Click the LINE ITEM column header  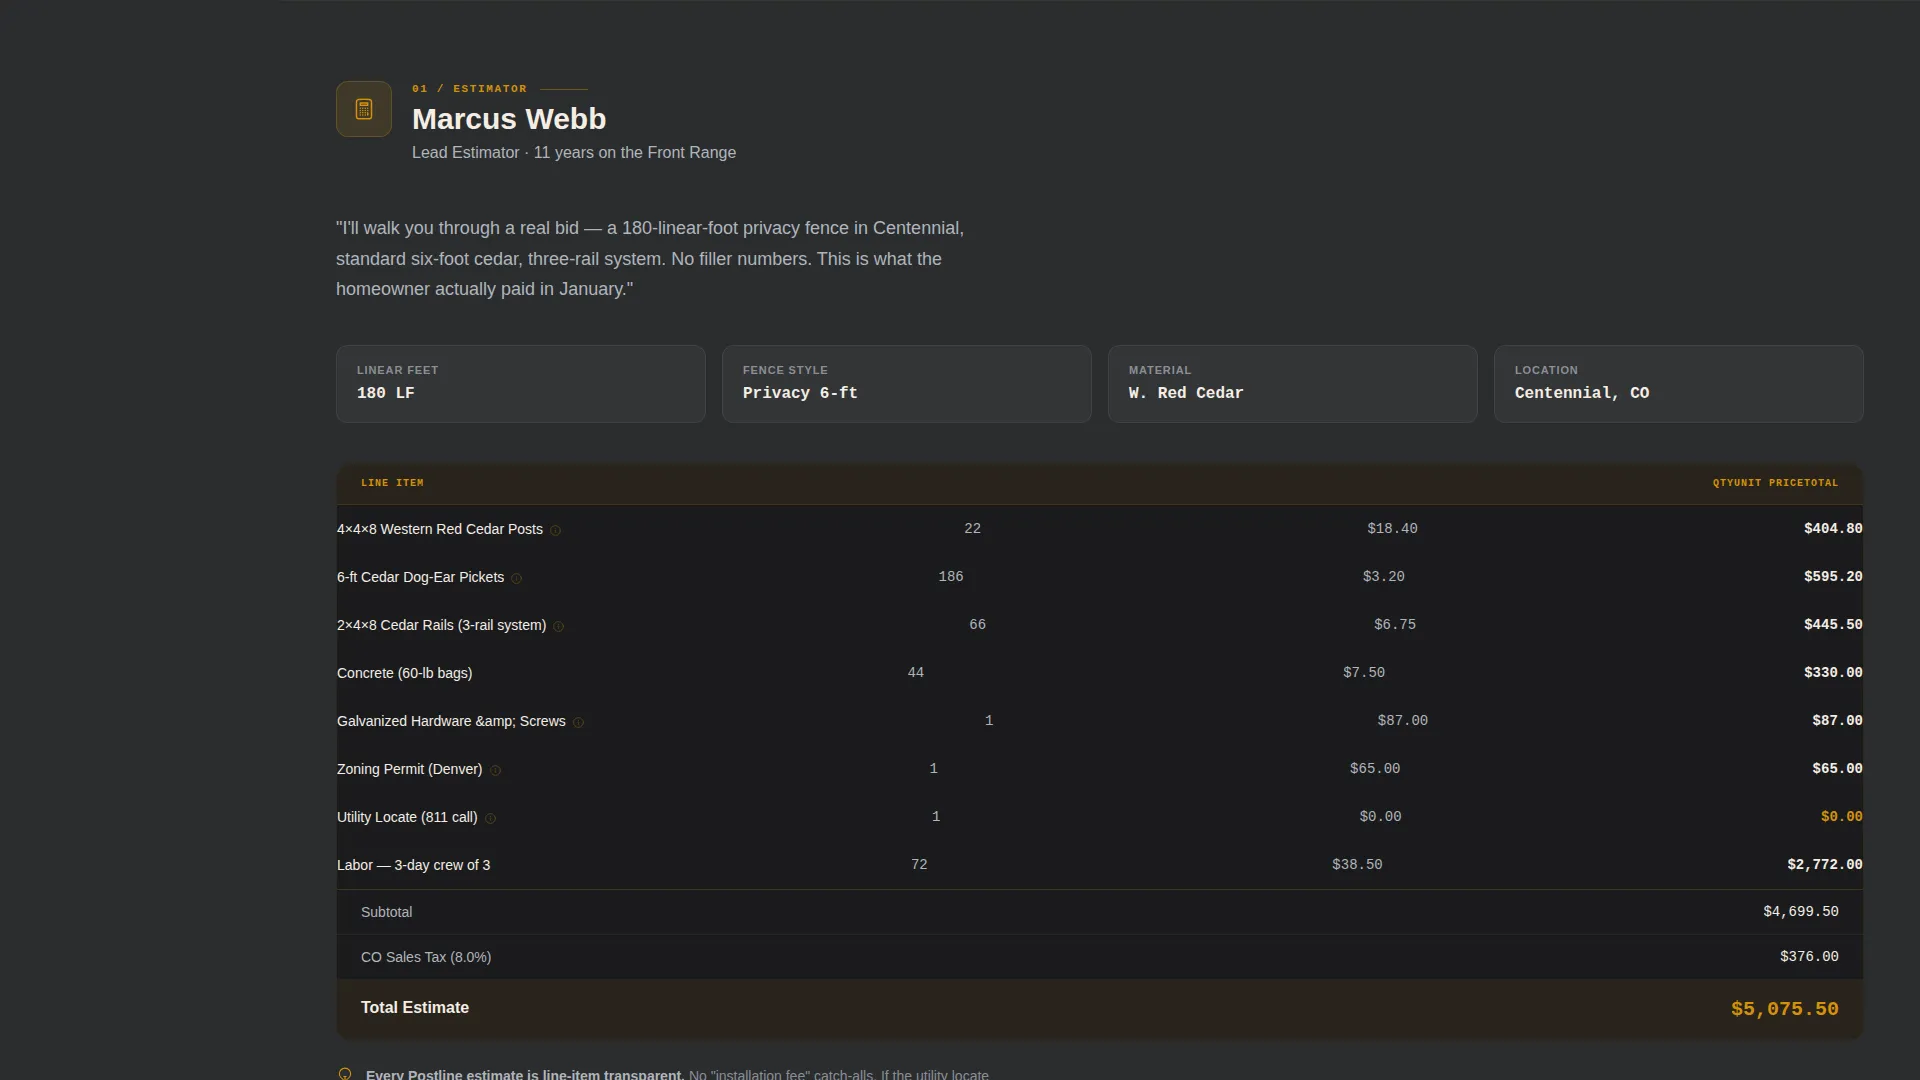tap(392, 483)
